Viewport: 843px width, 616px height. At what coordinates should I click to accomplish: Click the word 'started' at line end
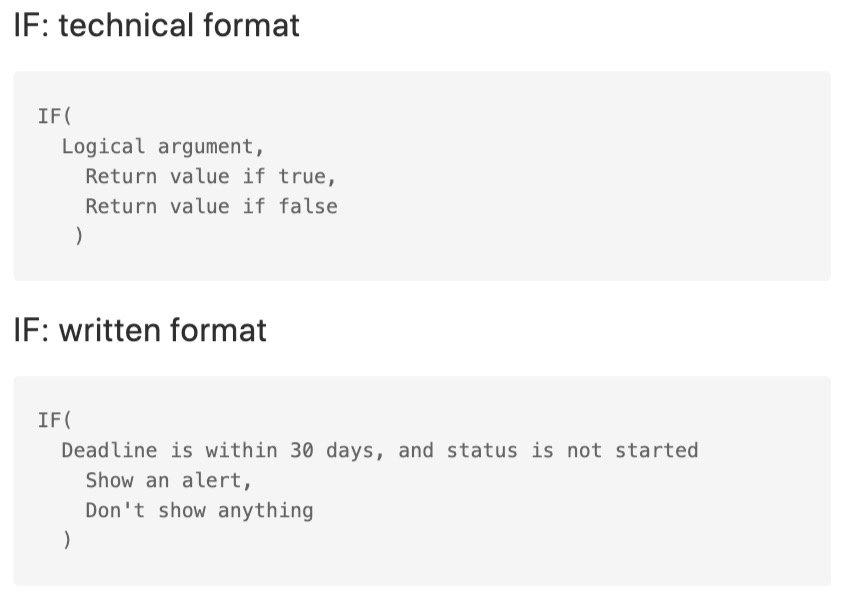(656, 450)
